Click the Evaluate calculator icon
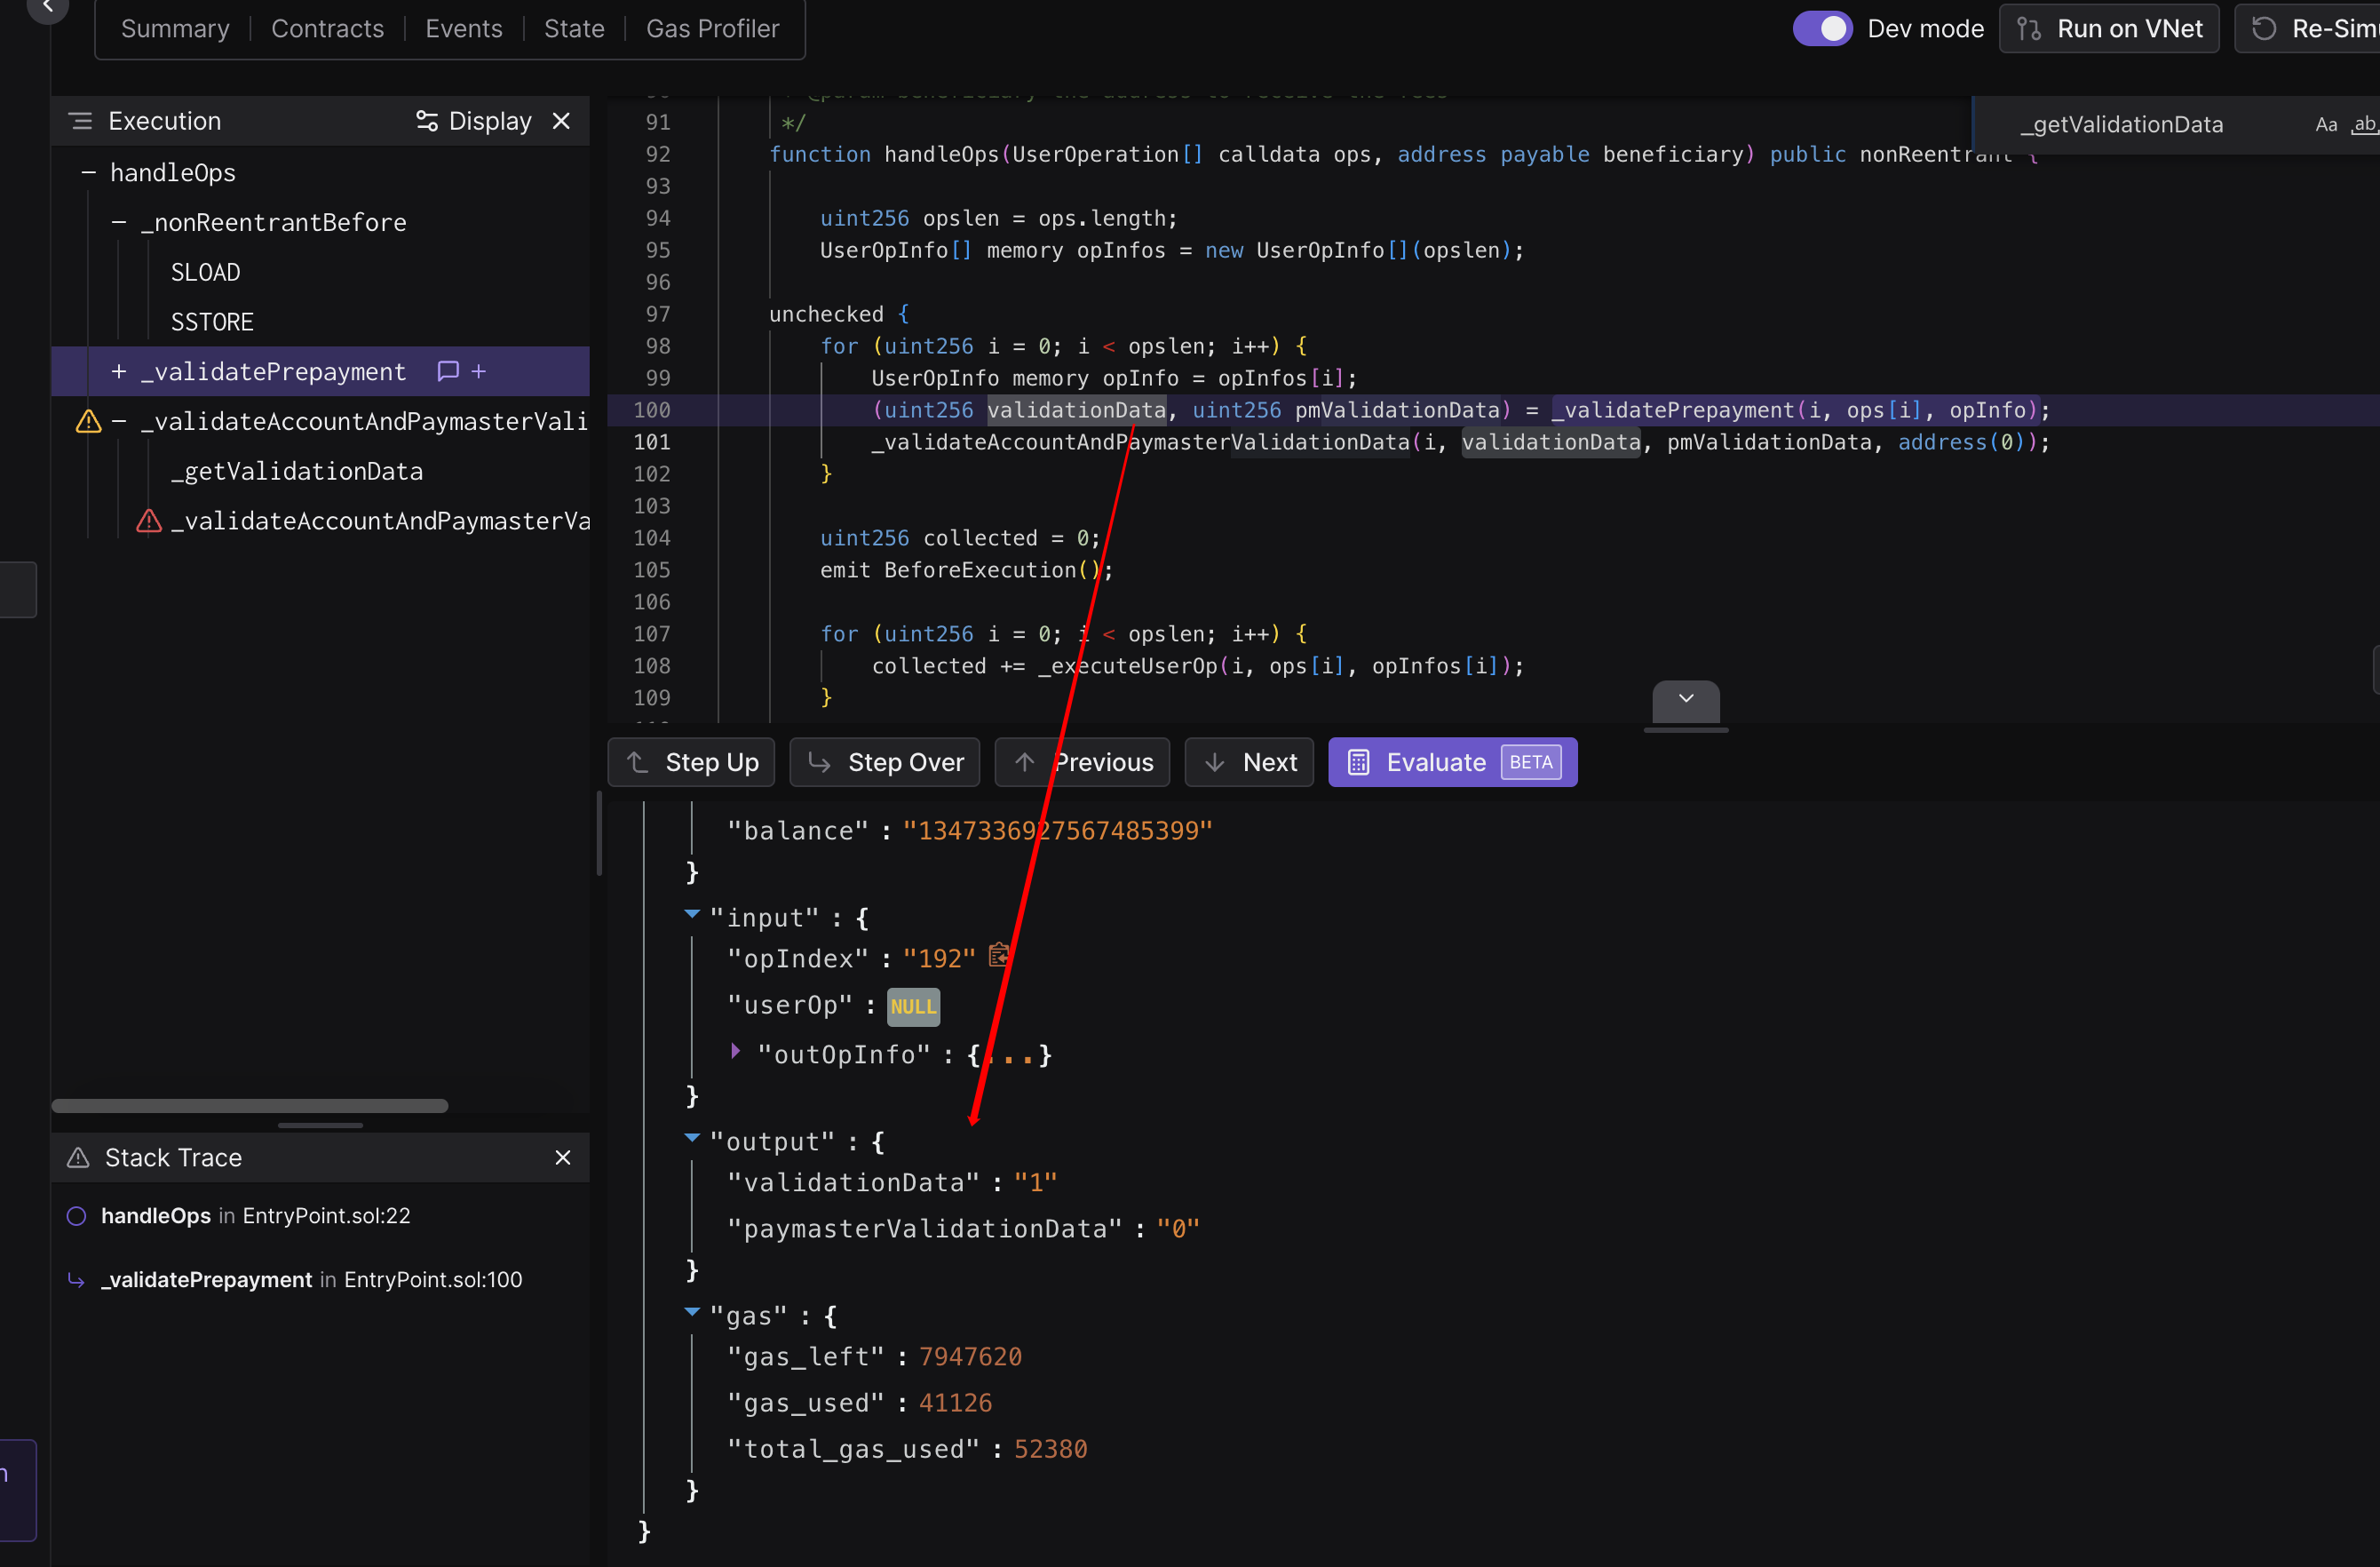Screen dimensions: 2380x1567 pyautogui.click(x=1358, y=762)
